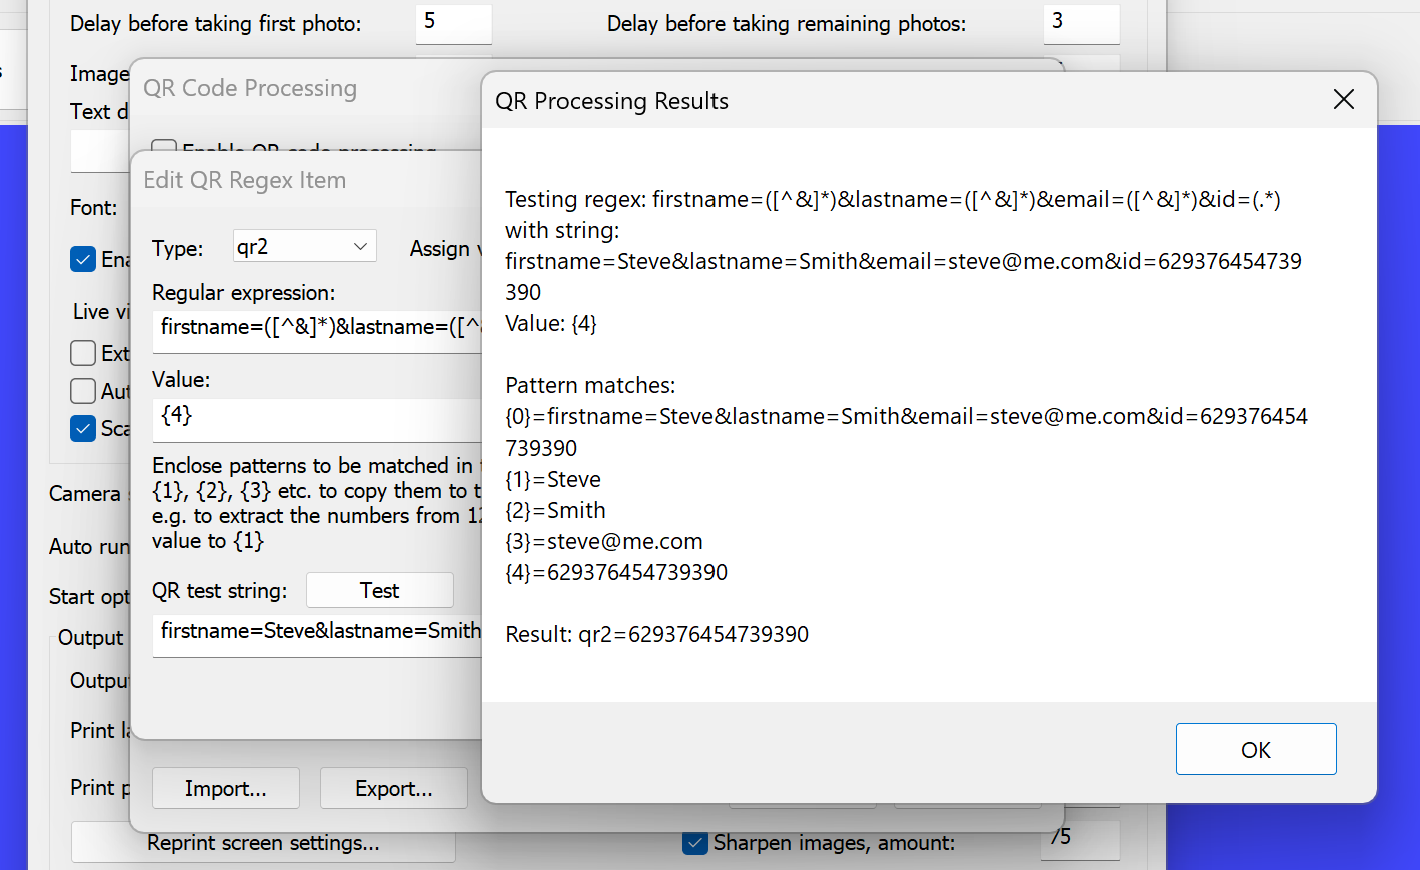Uncheck the checked box labeled "Sca"

(x=83, y=429)
